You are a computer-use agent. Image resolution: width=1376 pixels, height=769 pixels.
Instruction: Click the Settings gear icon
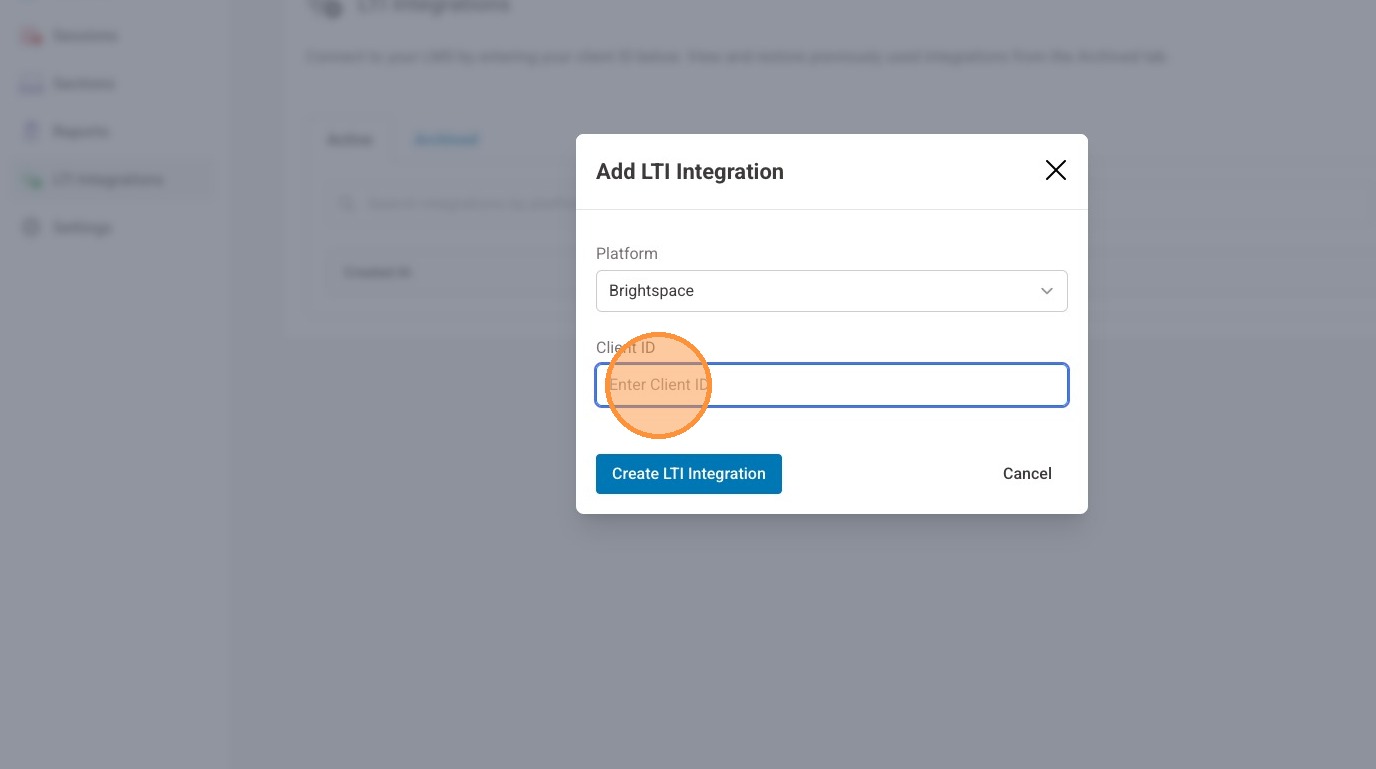point(32,228)
